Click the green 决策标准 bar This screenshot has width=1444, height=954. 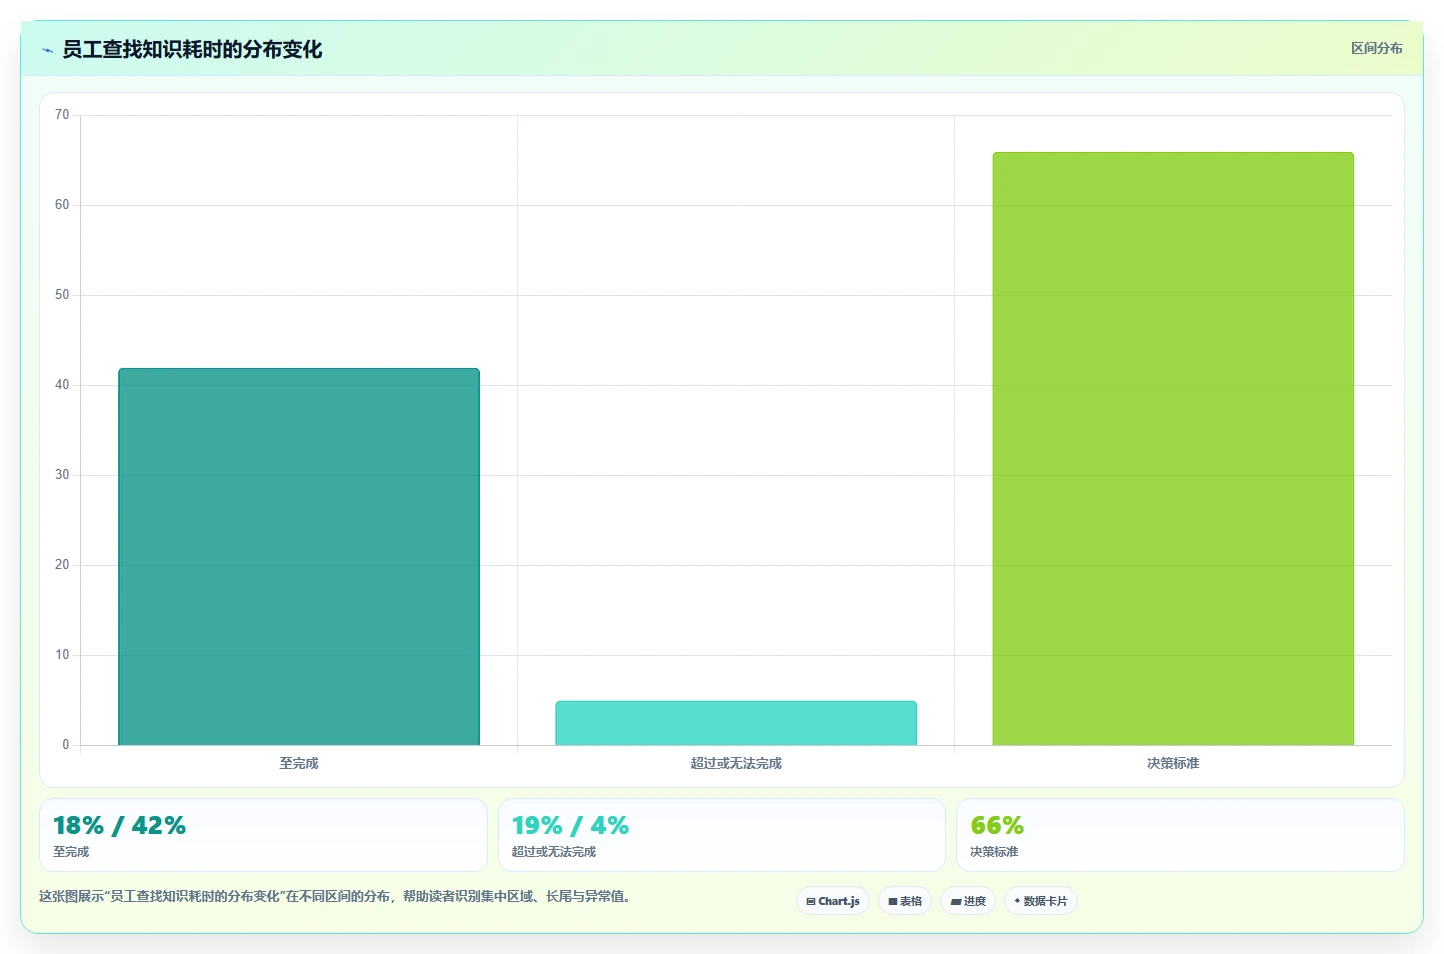(1173, 449)
